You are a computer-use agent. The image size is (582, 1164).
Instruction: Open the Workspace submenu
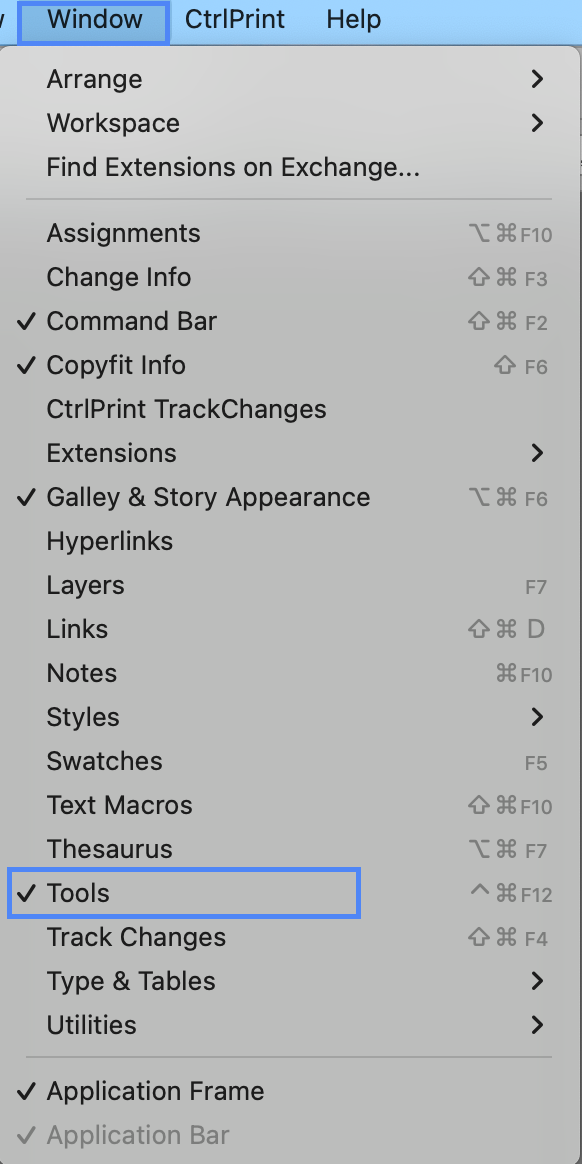[290, 123]
